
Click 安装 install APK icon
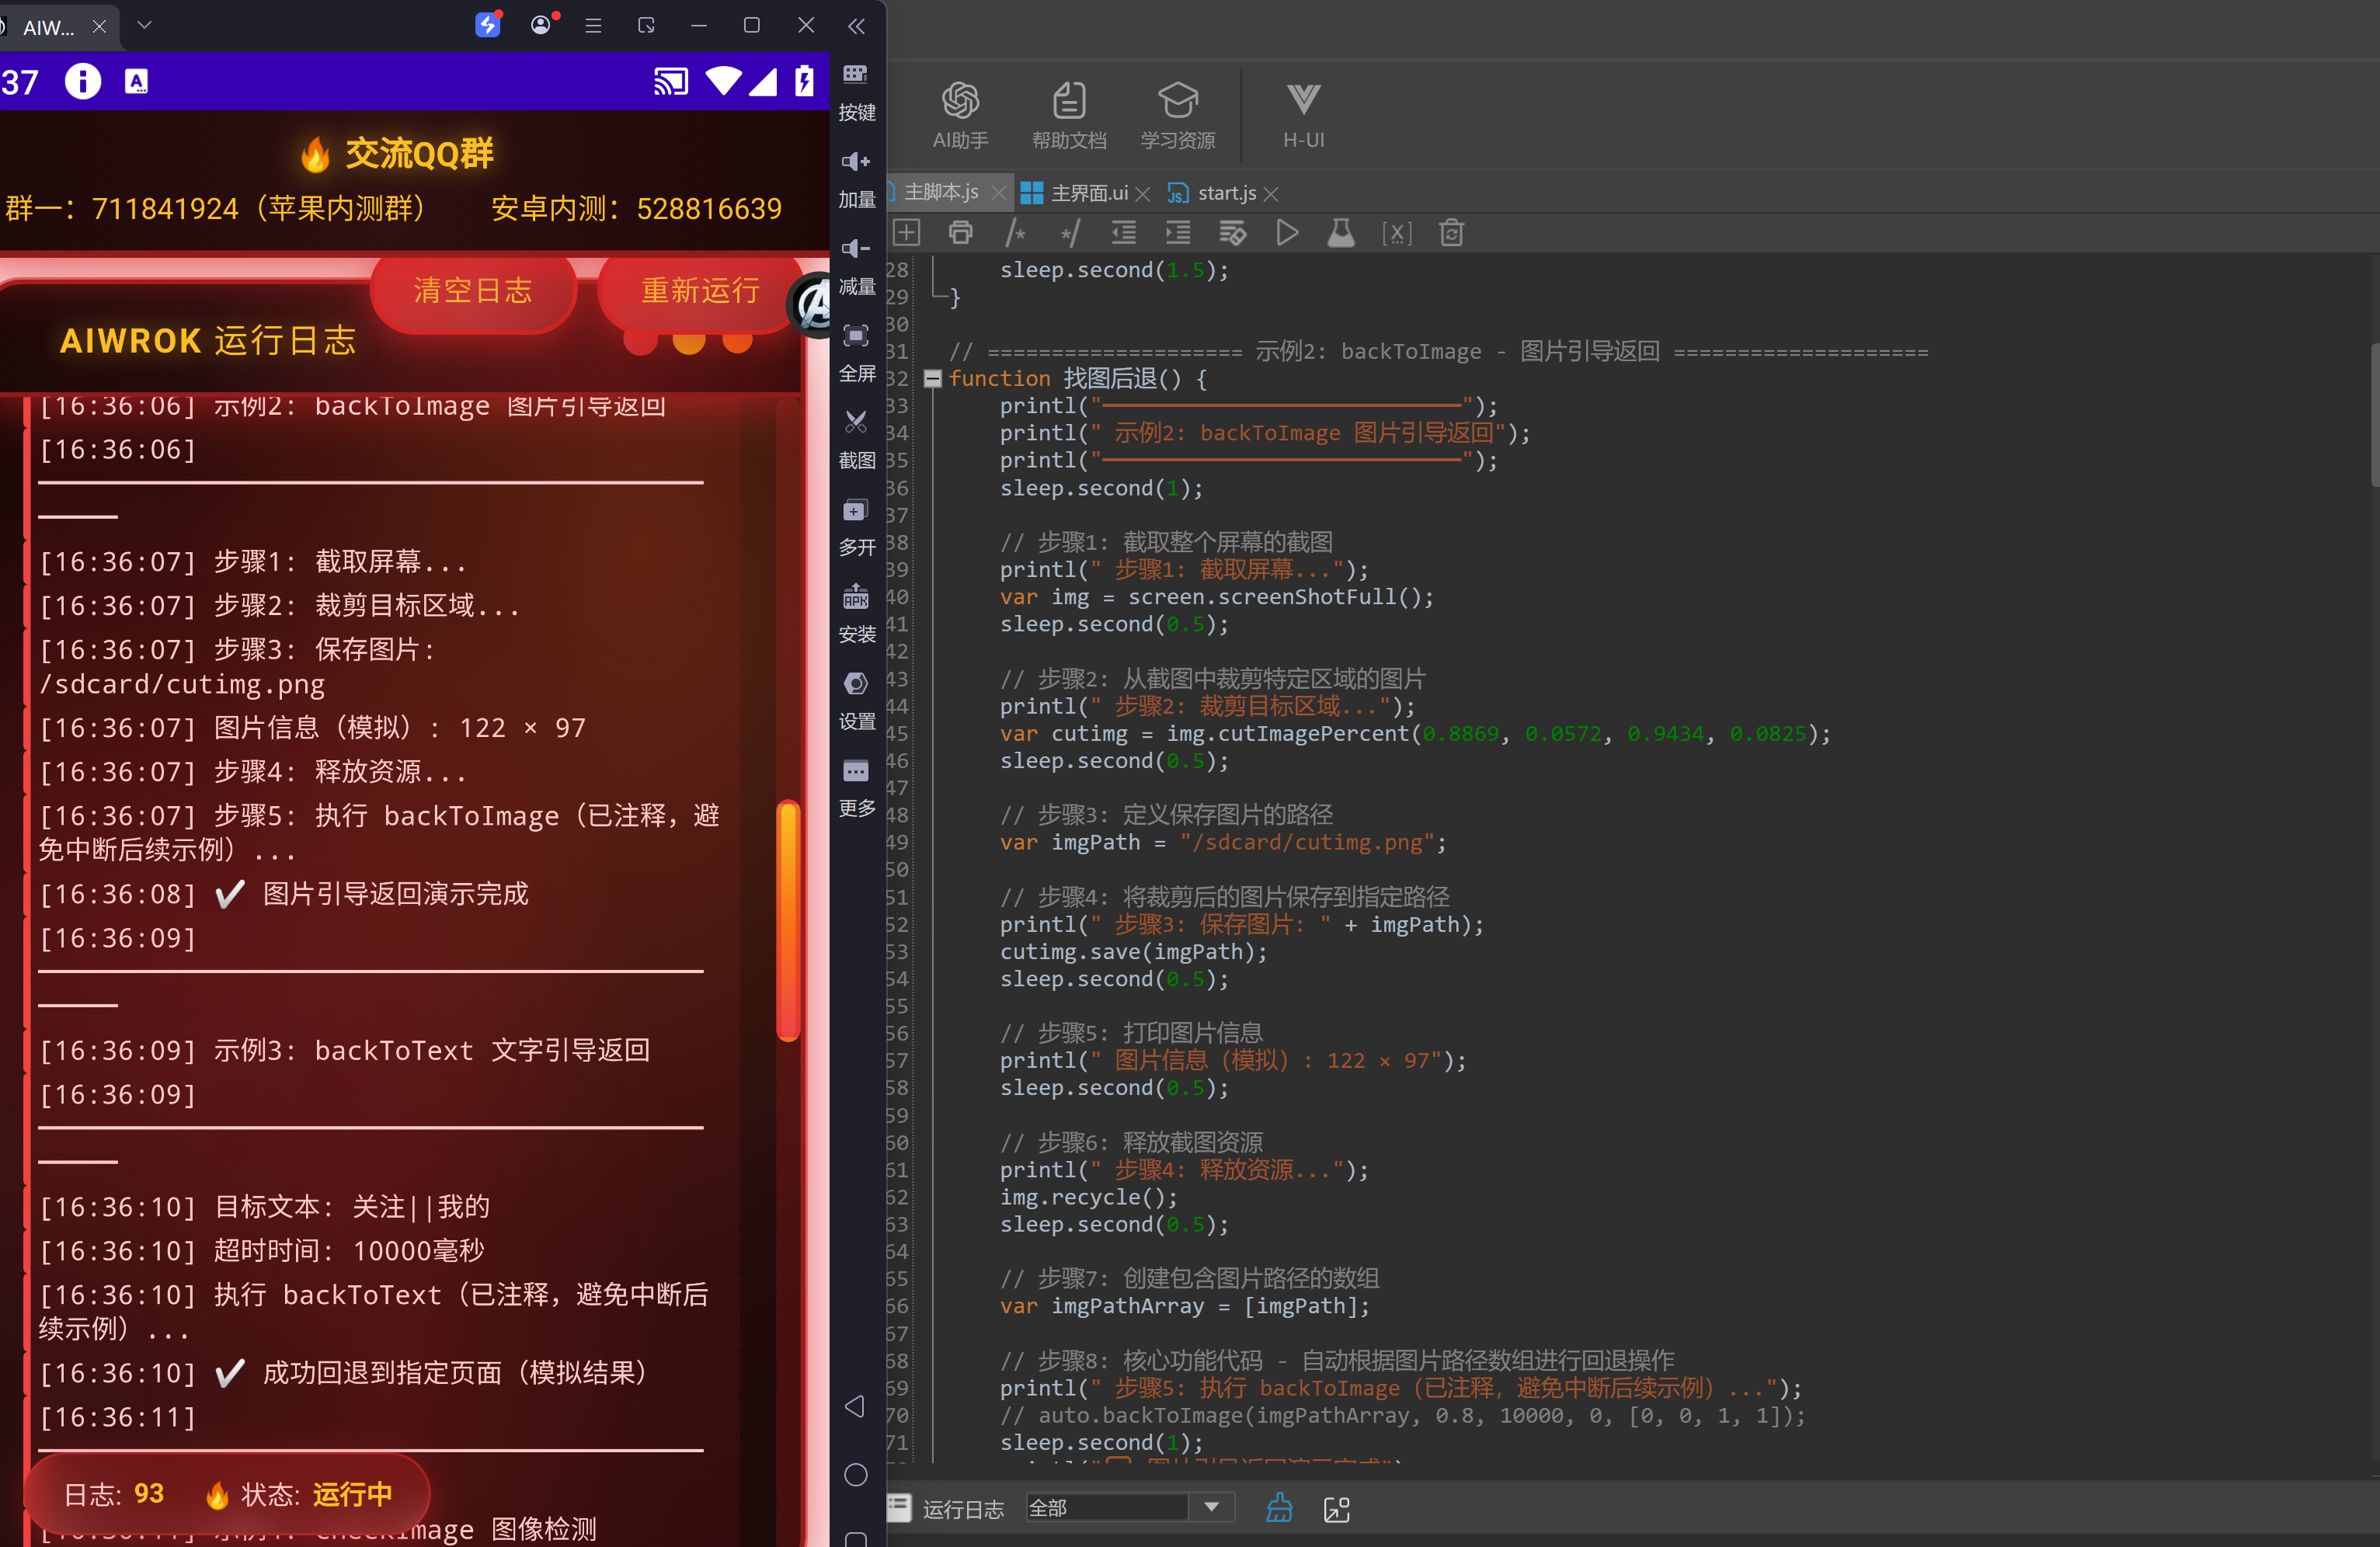point(856,614)
